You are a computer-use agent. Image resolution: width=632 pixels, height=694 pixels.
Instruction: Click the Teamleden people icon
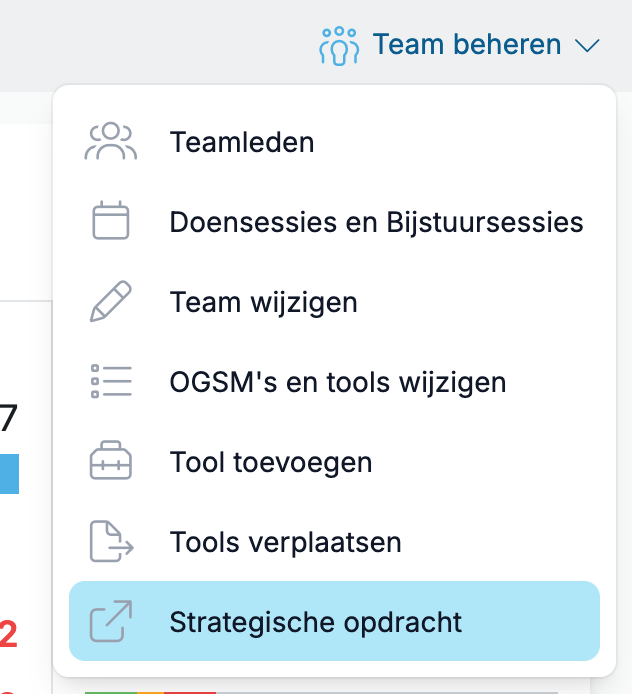(x=111, y=141)
